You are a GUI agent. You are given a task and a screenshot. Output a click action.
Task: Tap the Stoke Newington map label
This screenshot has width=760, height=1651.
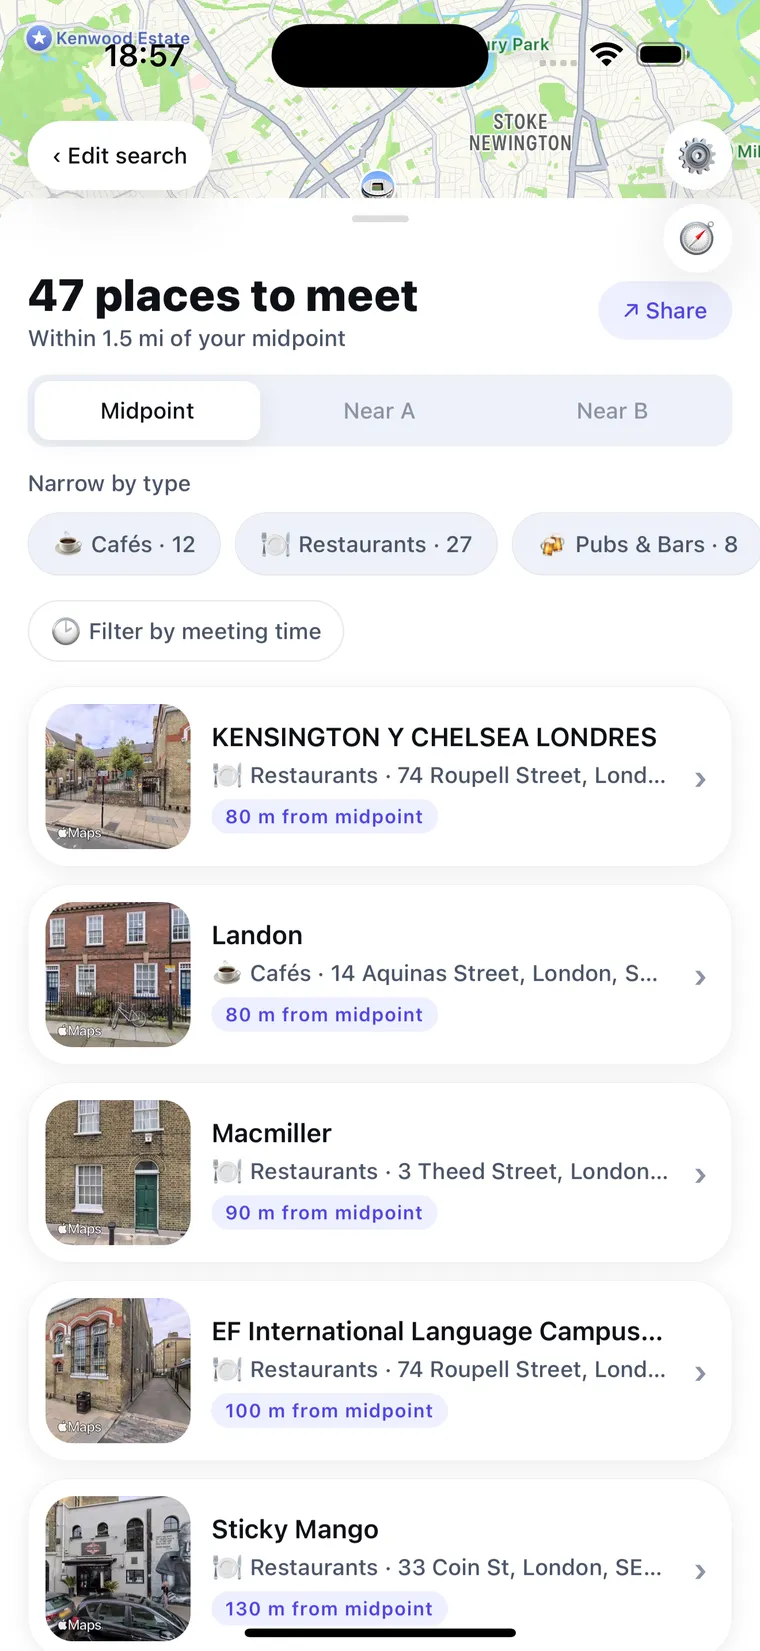tap(520, 132)
